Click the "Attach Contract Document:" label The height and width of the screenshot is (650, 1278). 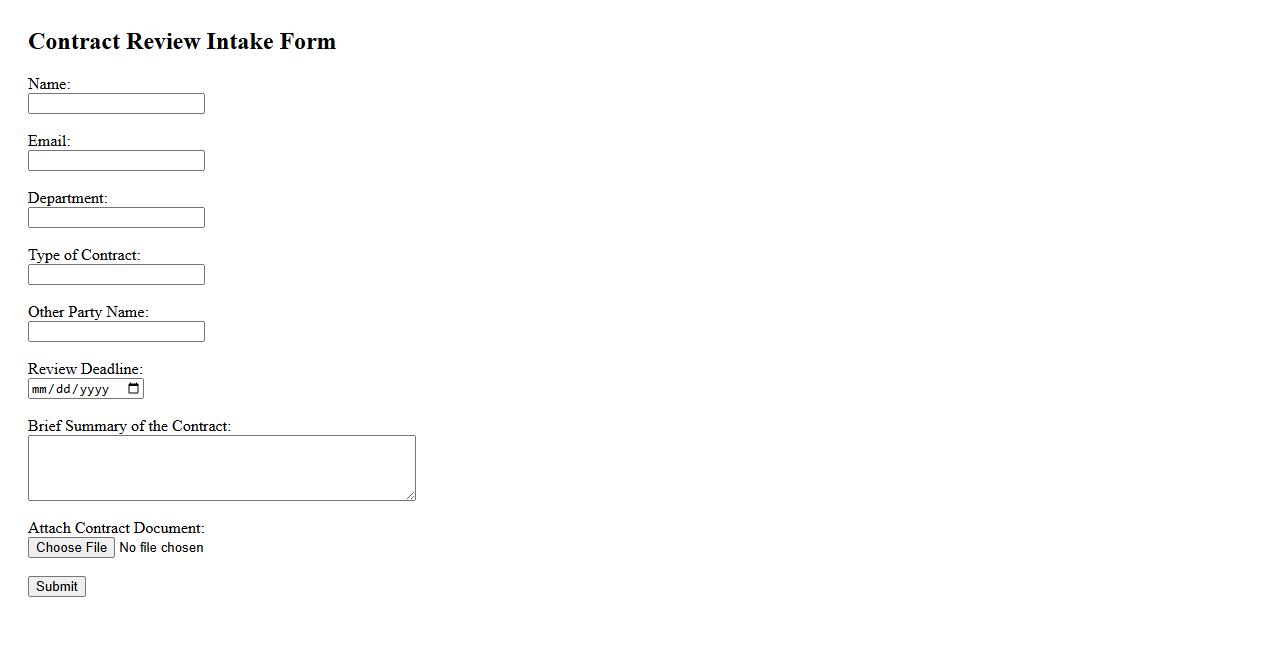tap(116, 528)
